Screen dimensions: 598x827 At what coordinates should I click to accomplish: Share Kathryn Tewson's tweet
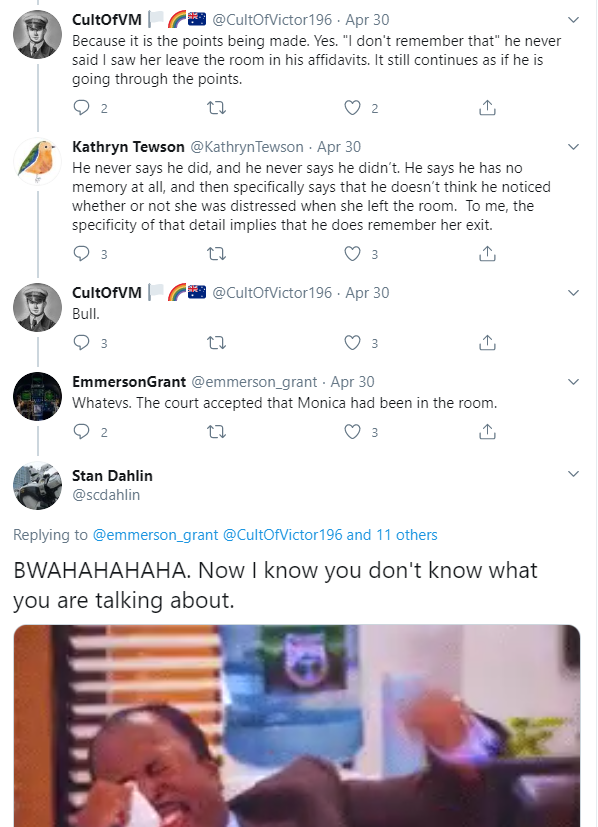(x=487, y=254)
